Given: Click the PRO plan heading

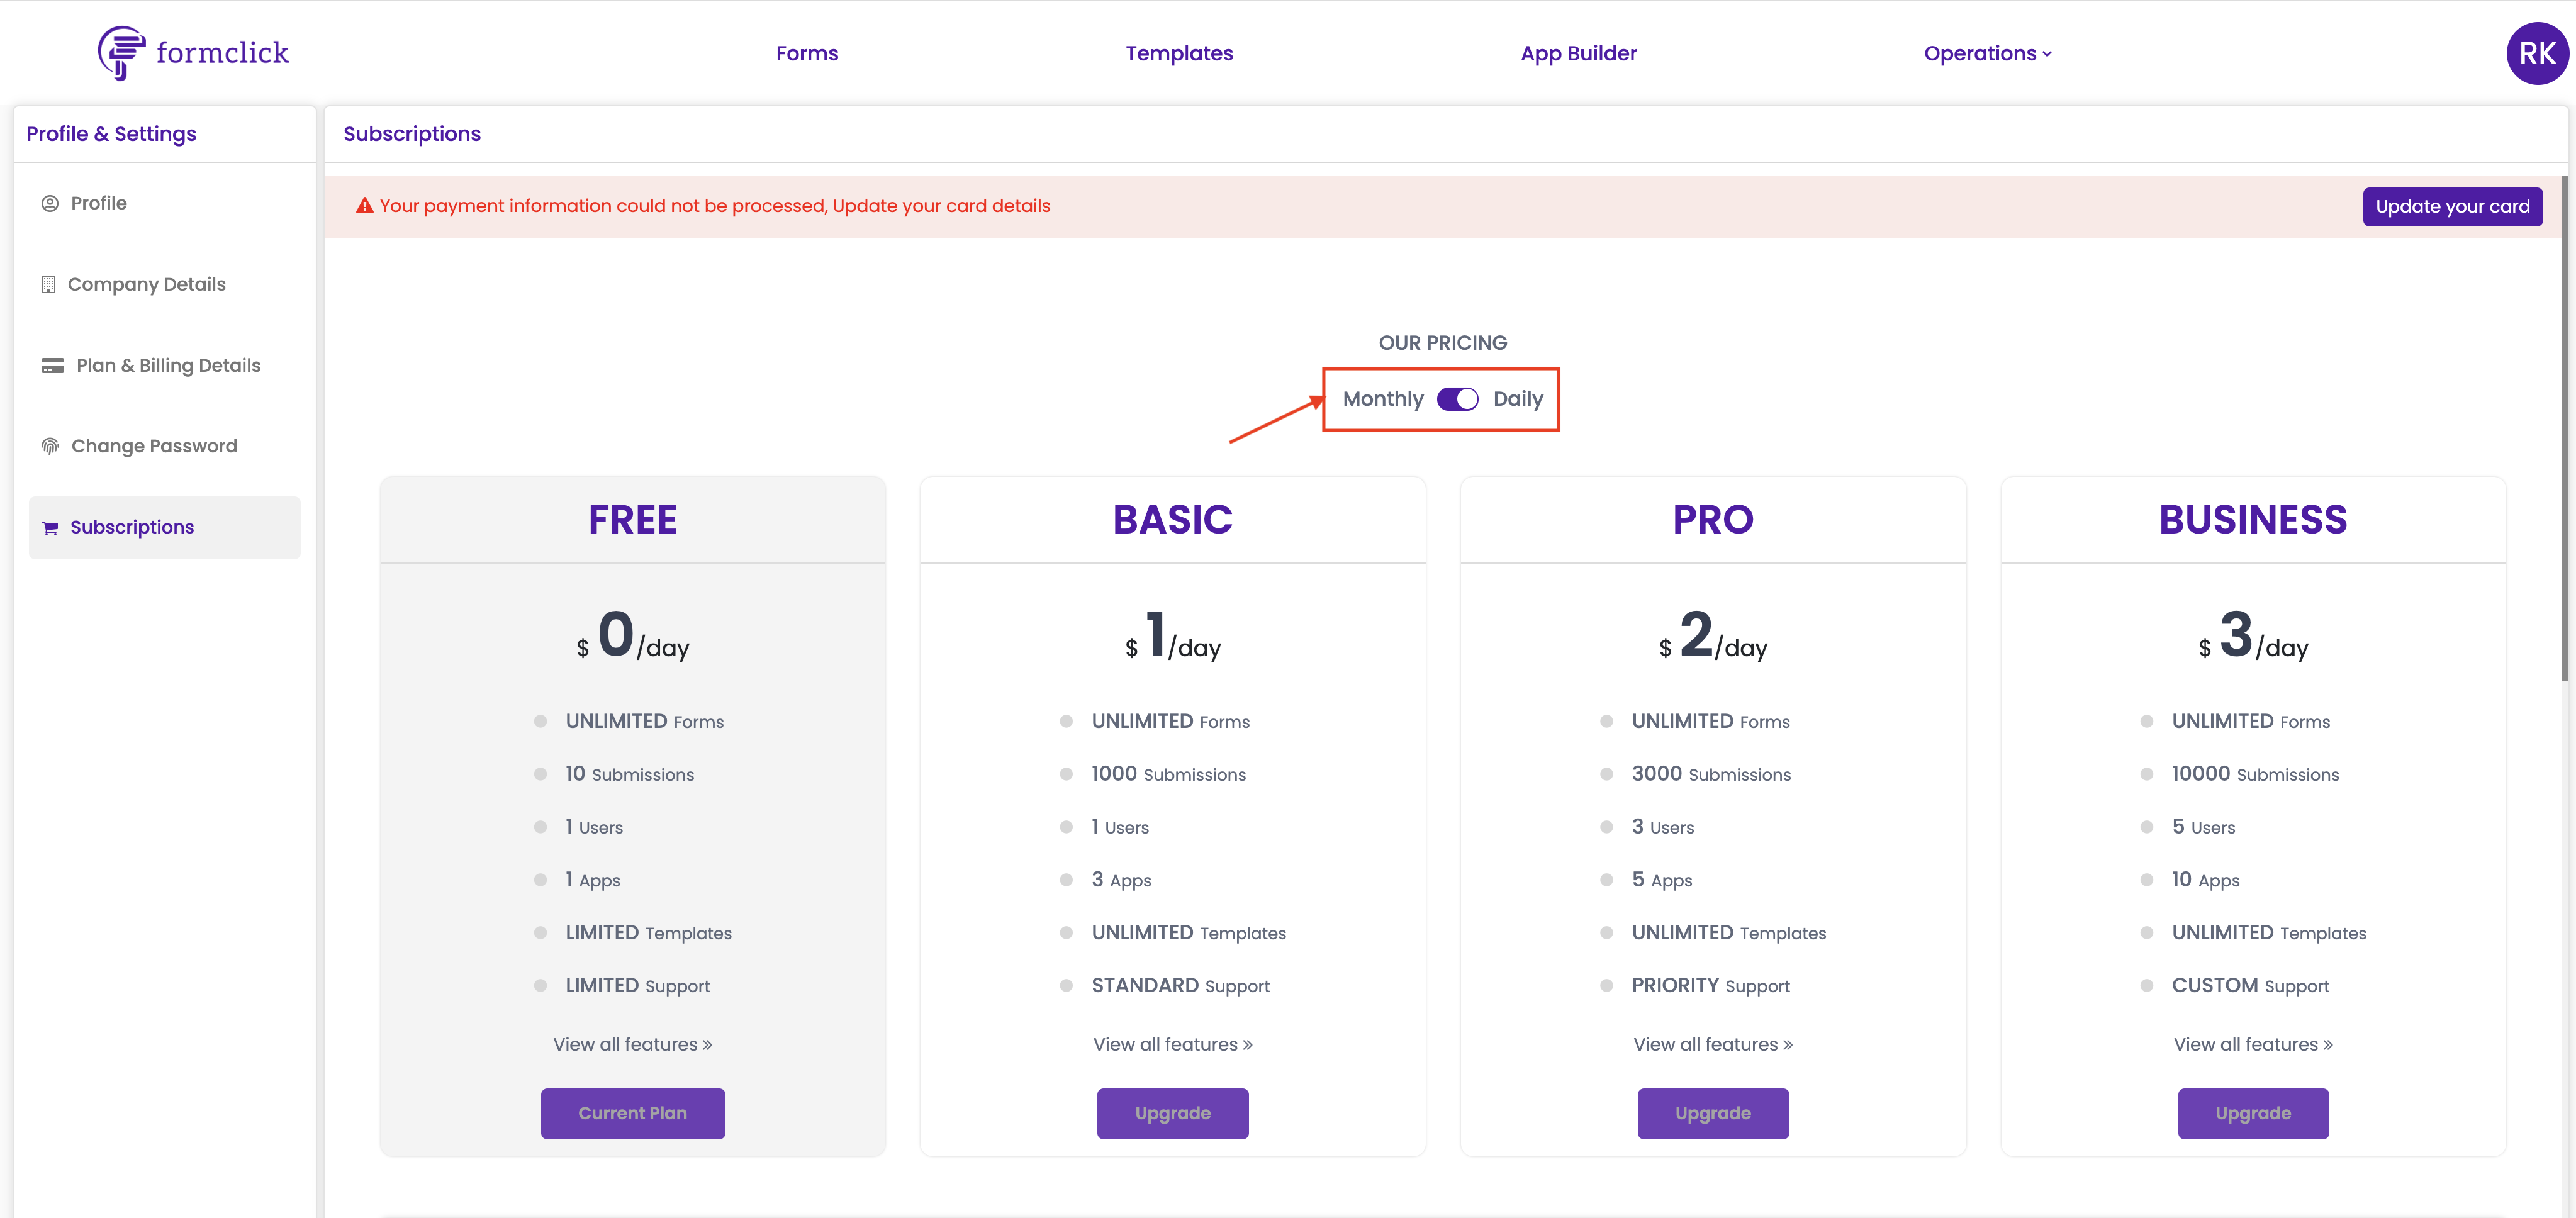Looking at the screenshot, I should (x=1713, y=520).
